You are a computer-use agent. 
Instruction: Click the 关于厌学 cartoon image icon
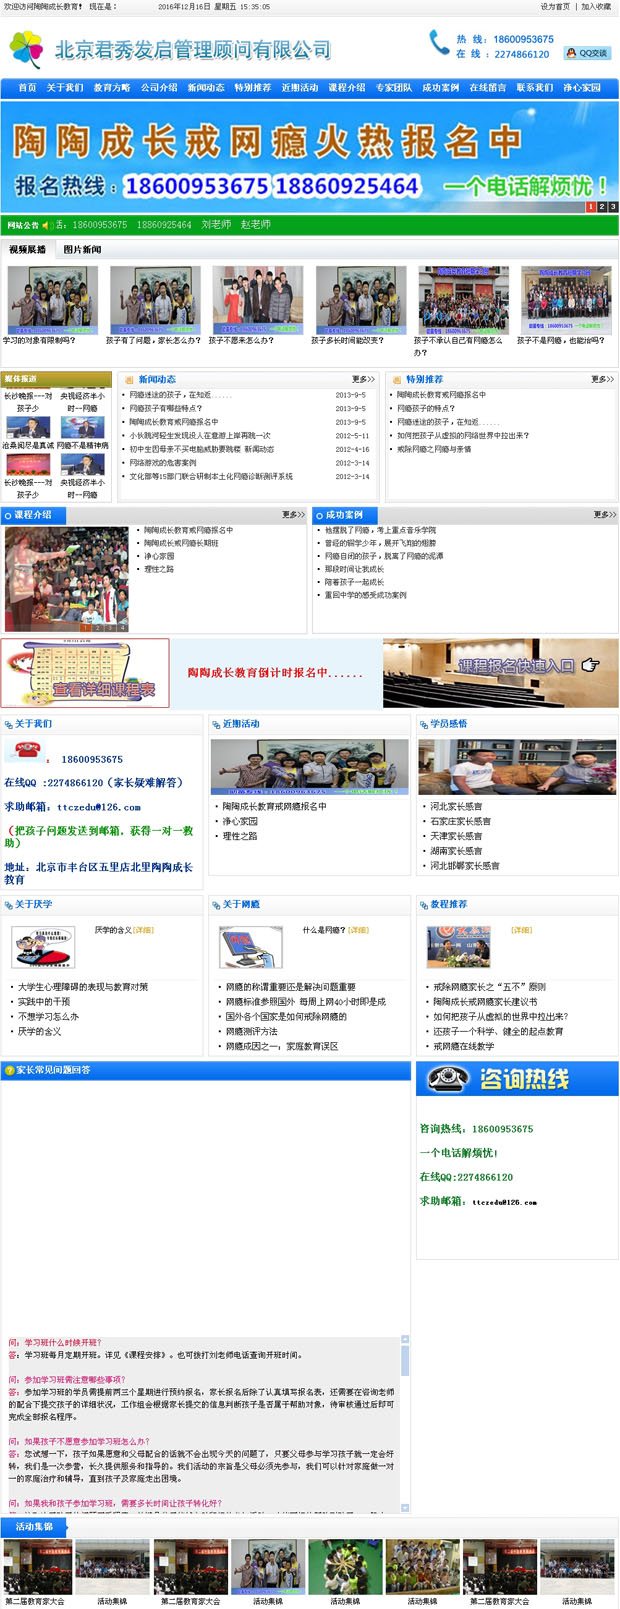(x=43, y=946)
